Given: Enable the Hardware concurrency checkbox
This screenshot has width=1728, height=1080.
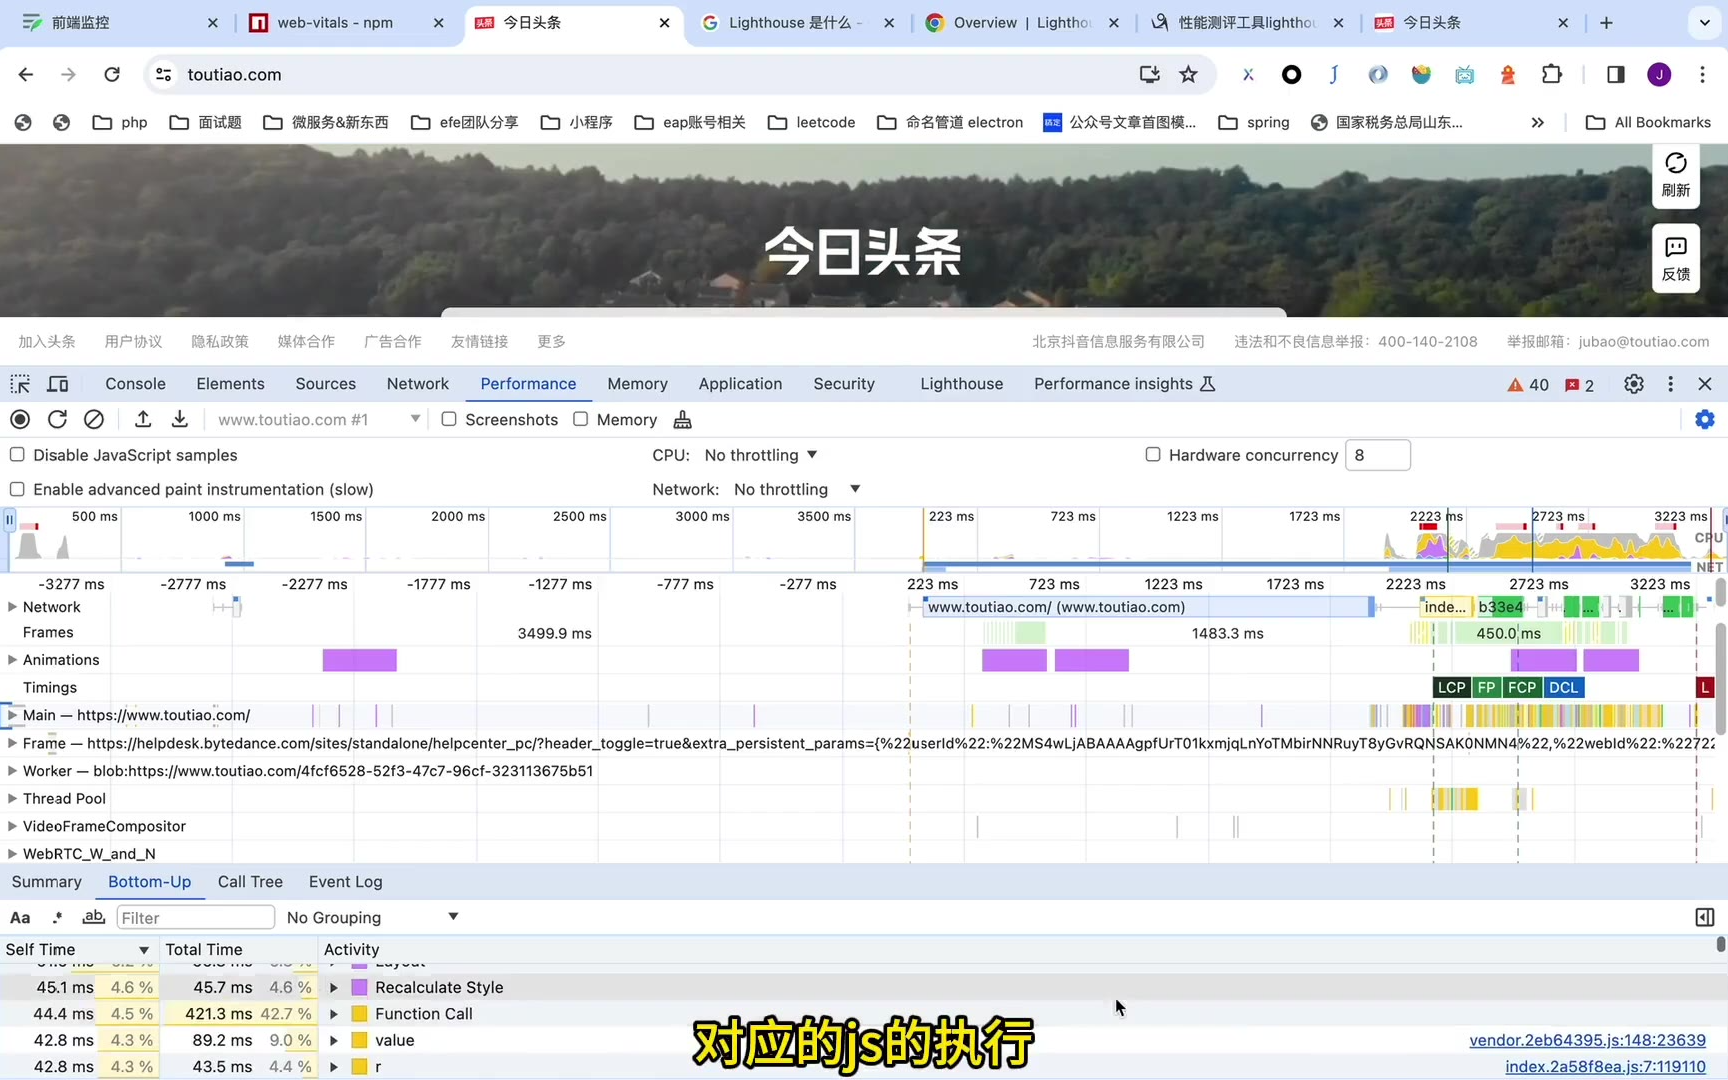Looking at the screenshot, I should pos(1153,455).
